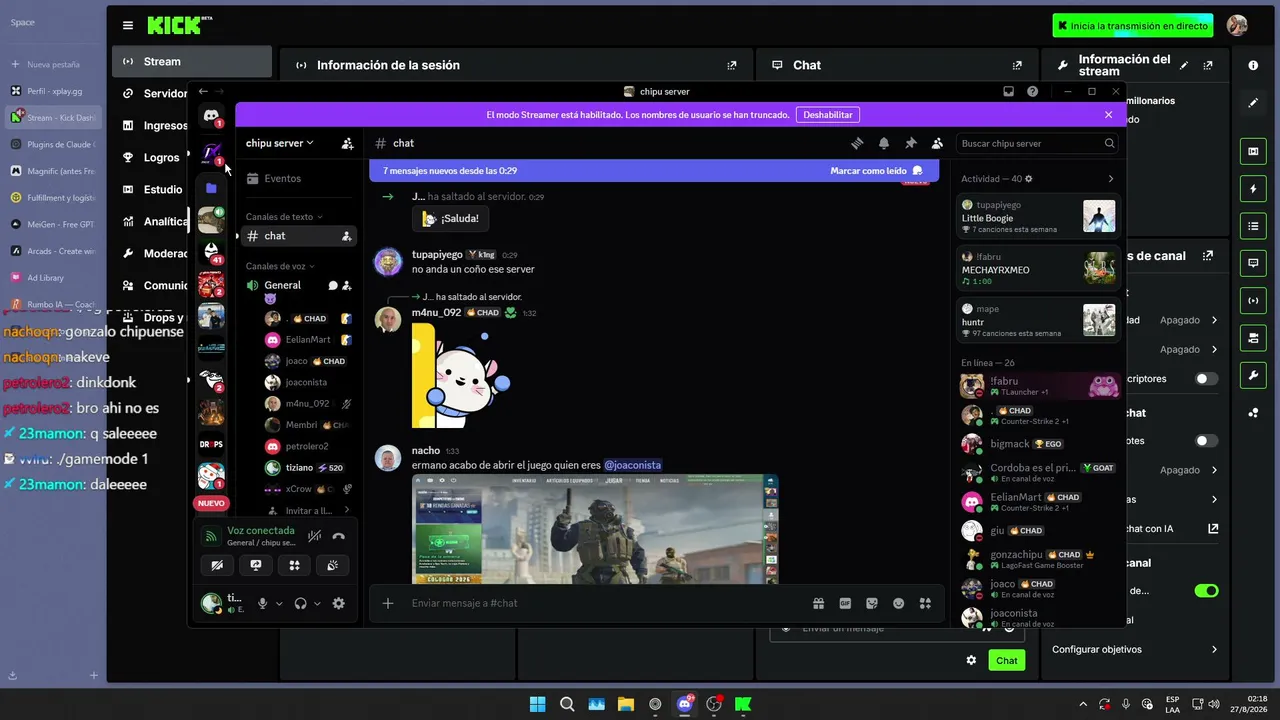Open apps launcher in message box
1280x720 pixels.
coord(925,603)
